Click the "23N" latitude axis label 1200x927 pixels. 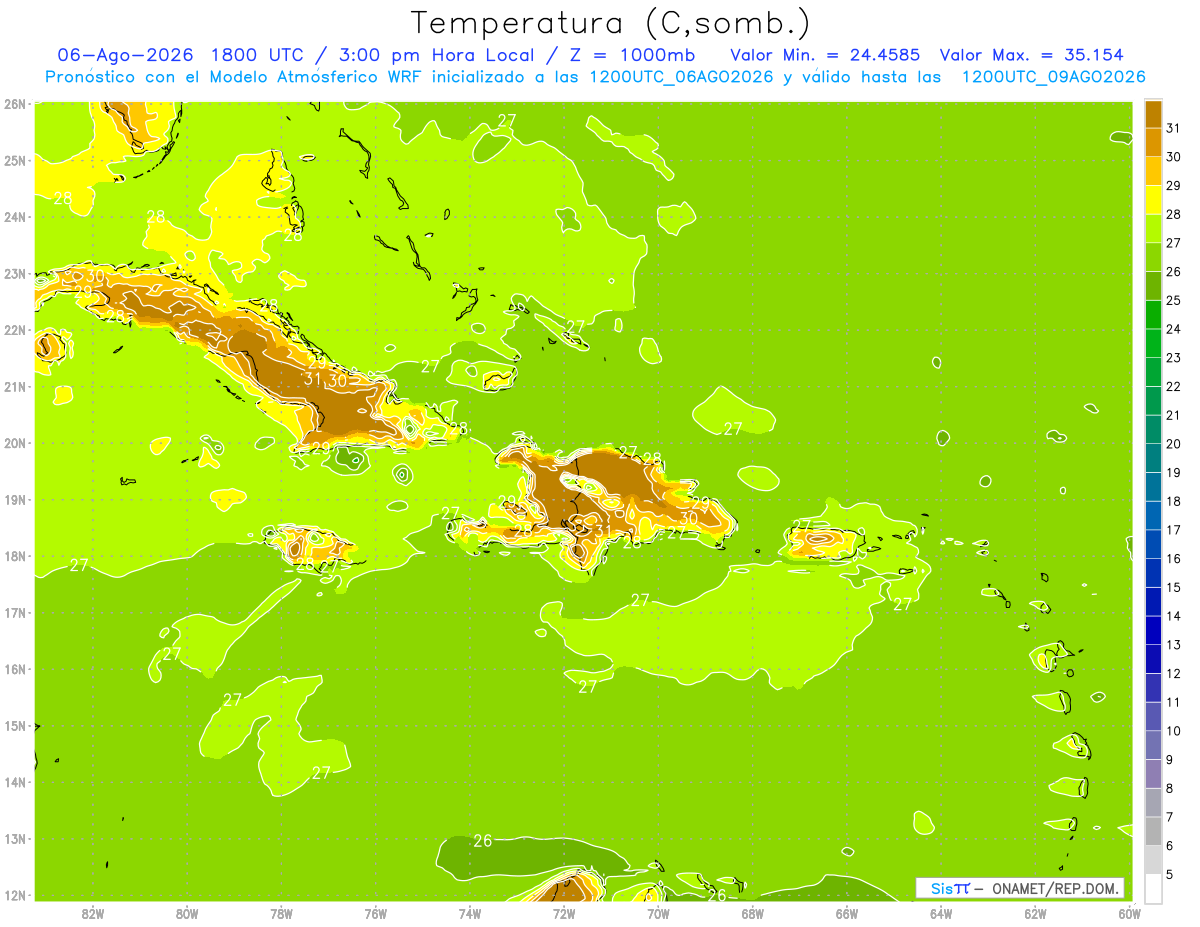(x=15, y=273)
